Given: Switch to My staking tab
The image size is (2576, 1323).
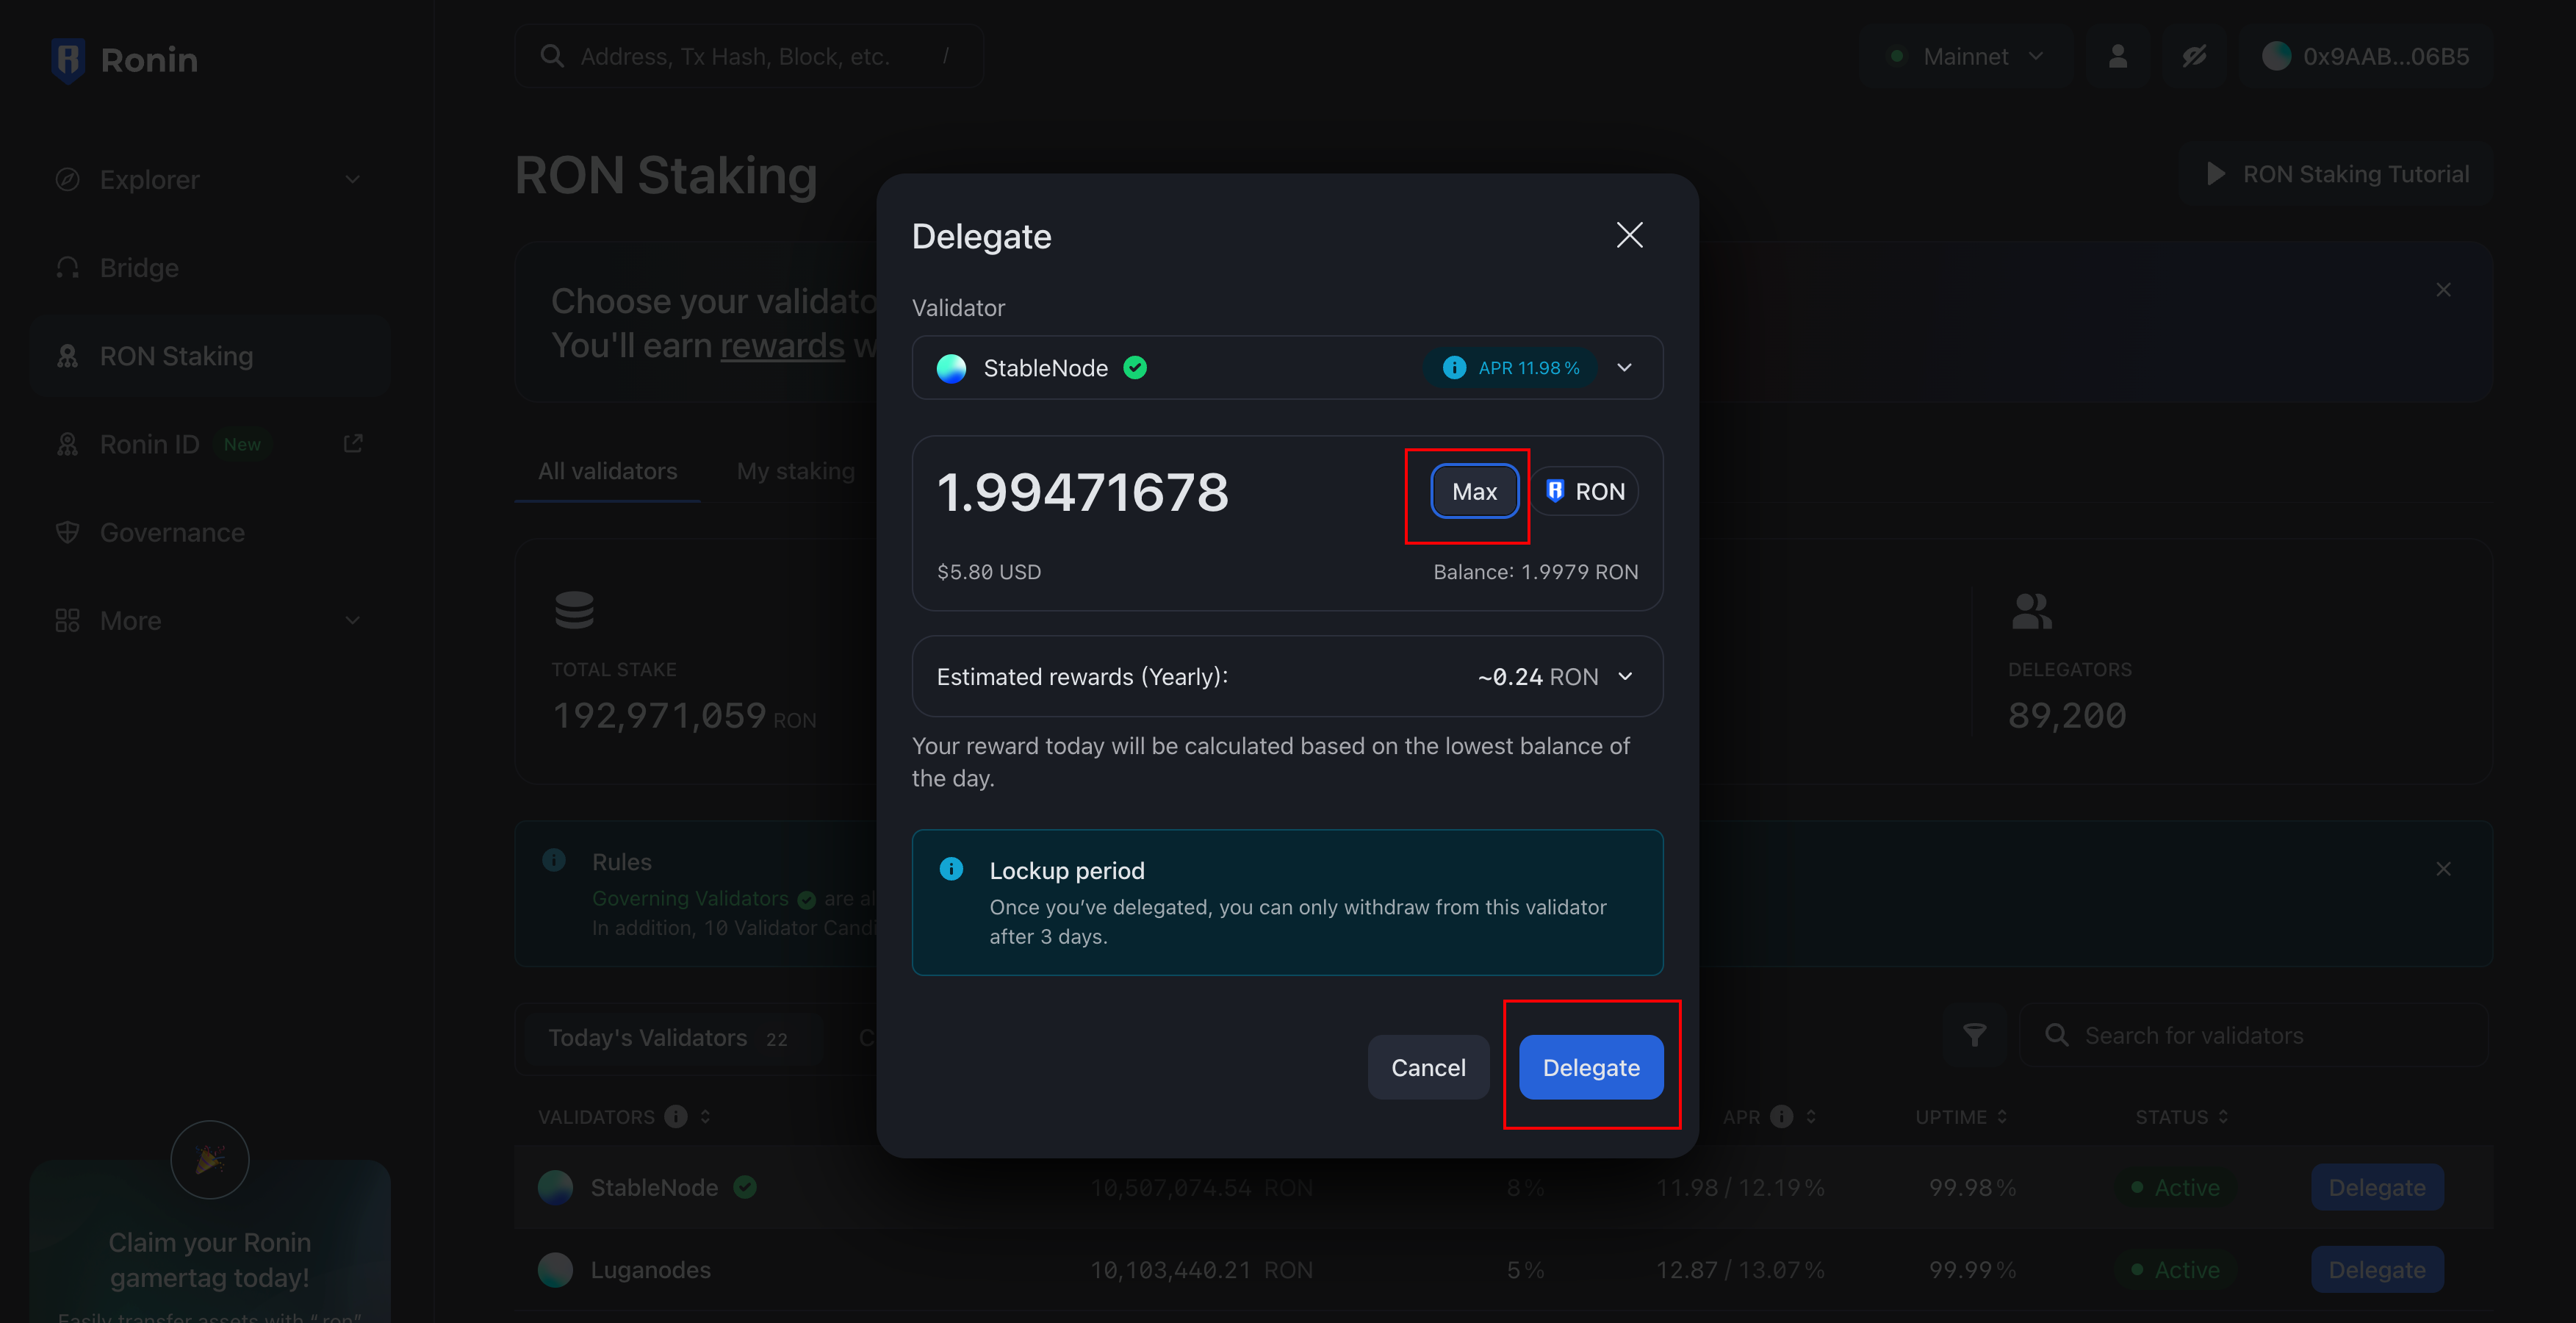Looking at the screenshot, I should [795, 471].
